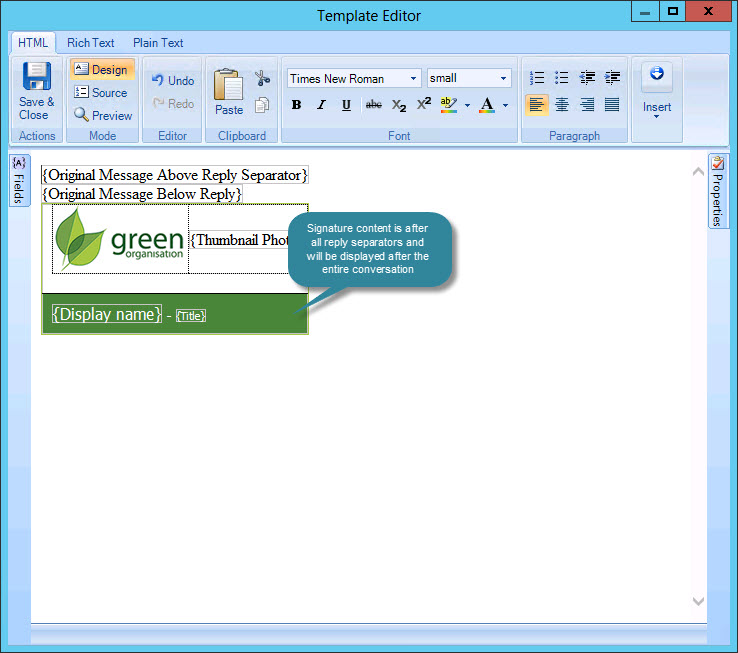Switch to the Plain Text tab
738x653 pixels.
(158, 43)
